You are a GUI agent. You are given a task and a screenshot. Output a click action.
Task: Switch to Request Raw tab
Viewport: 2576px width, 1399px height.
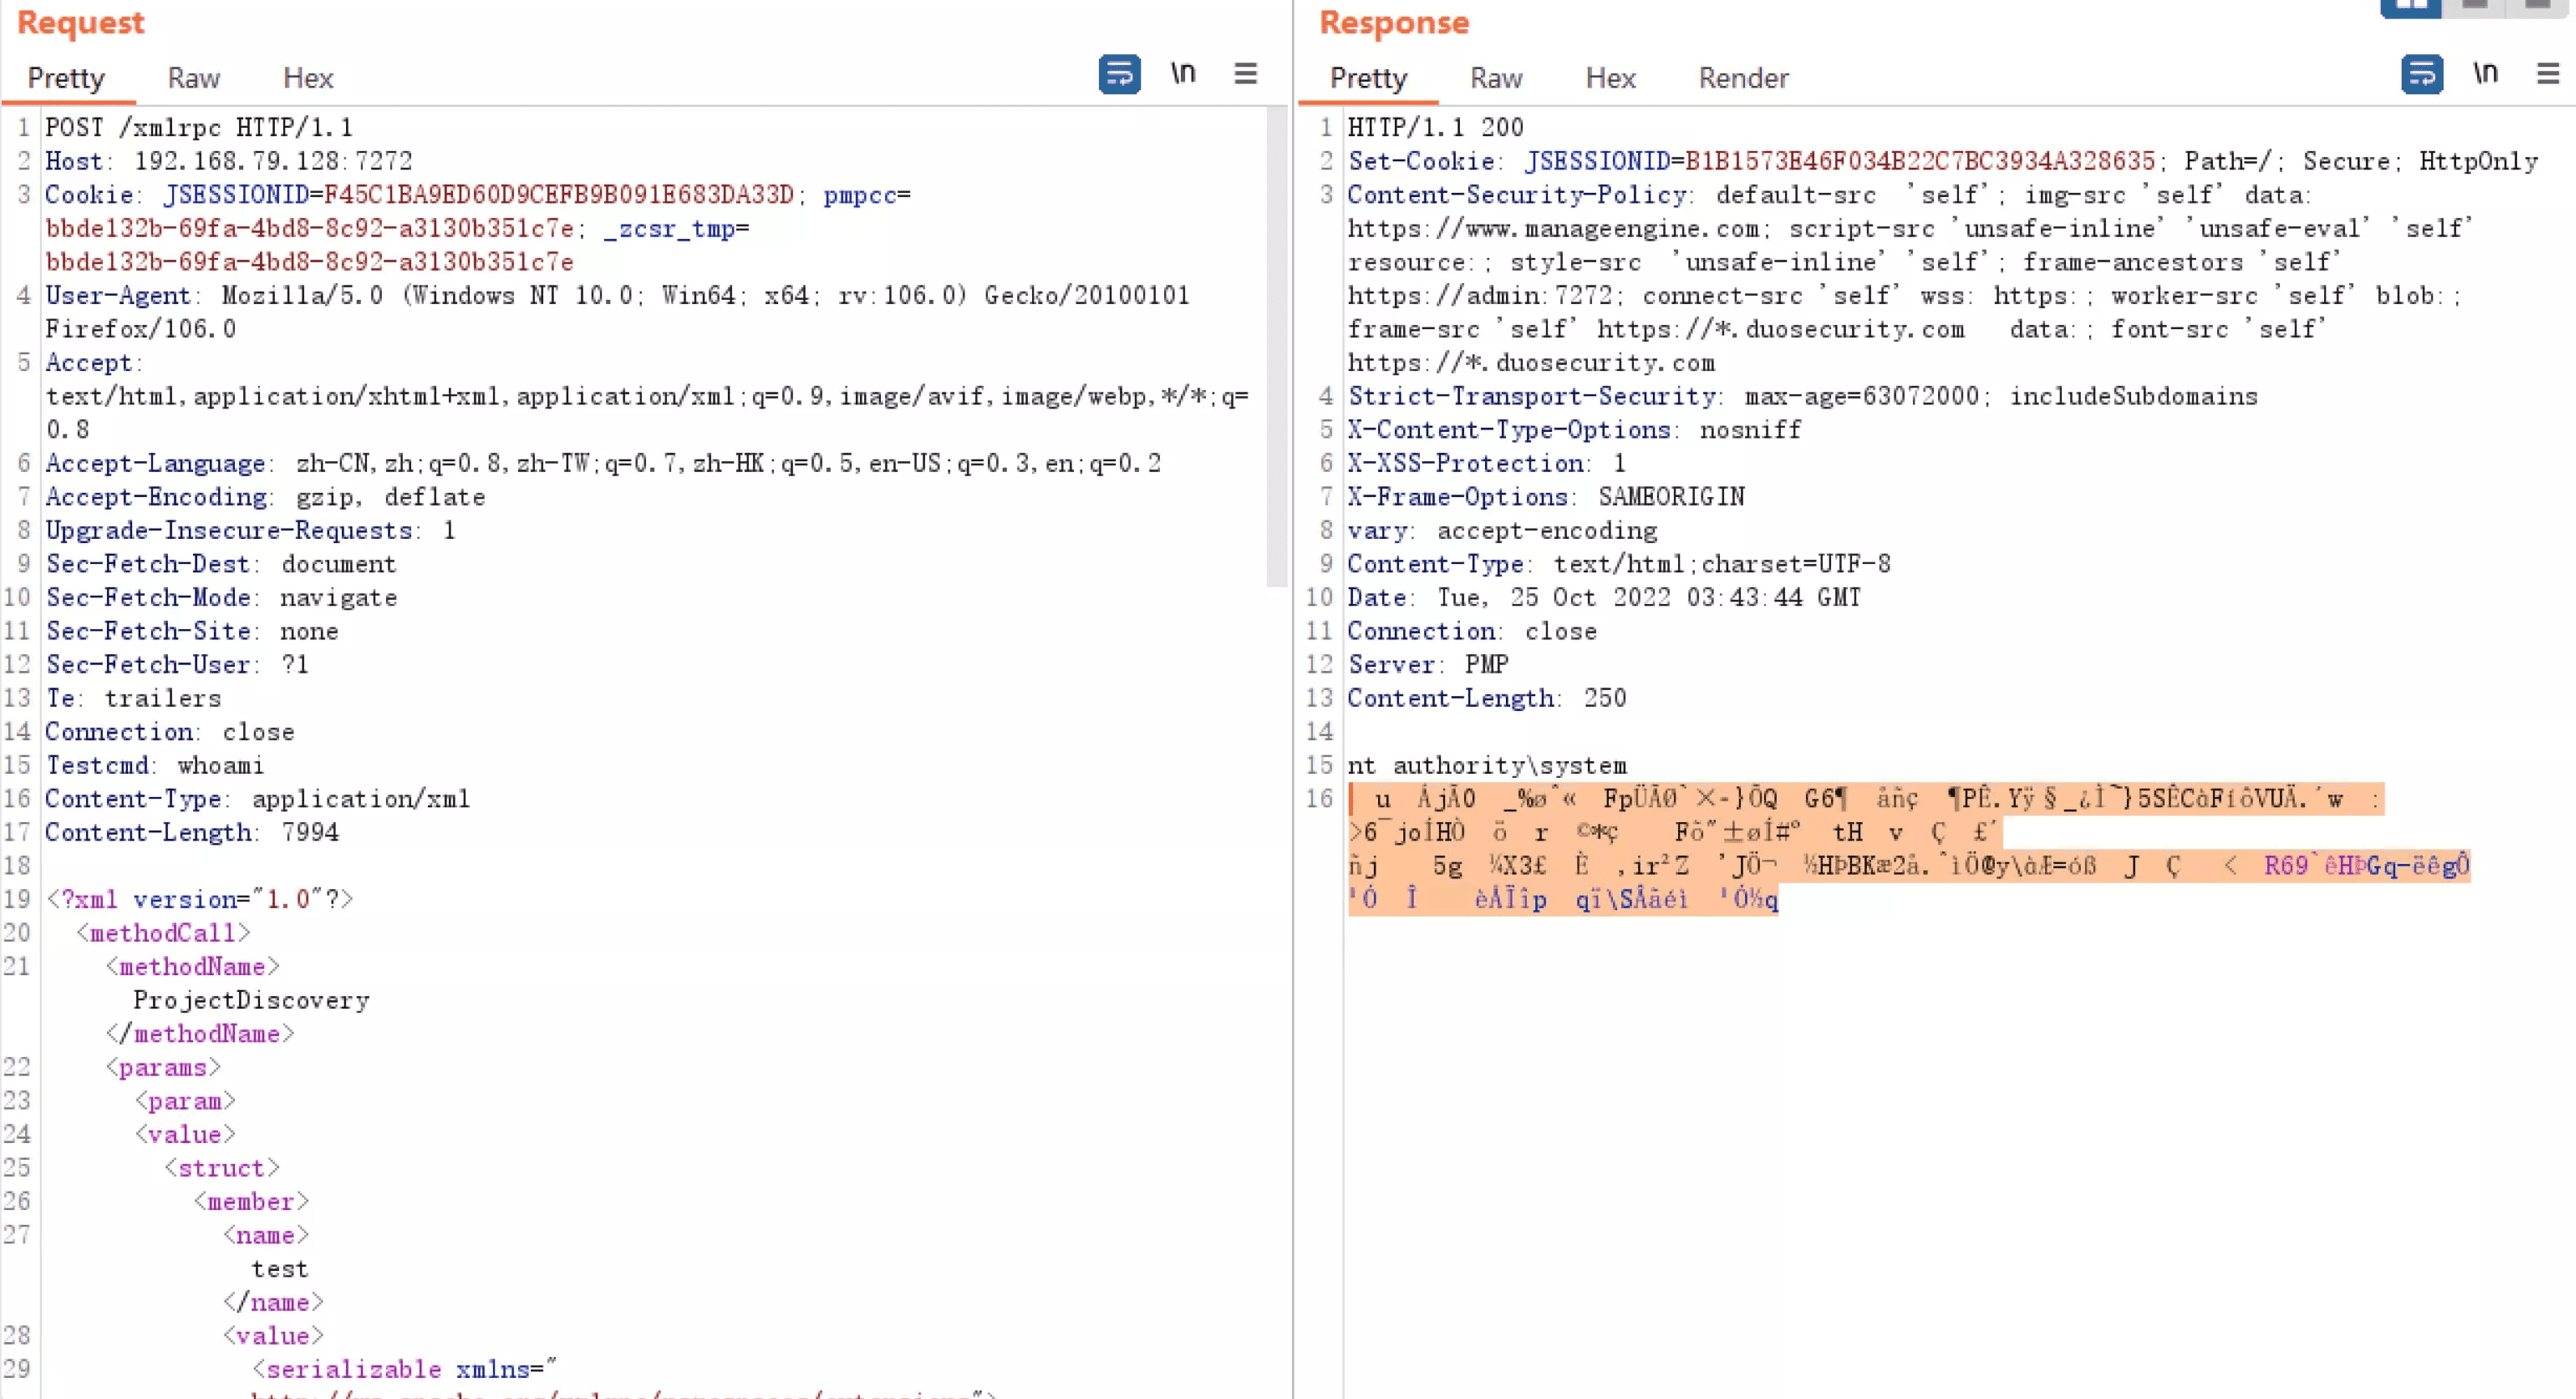pyautogui.click(x=193, y=78)
